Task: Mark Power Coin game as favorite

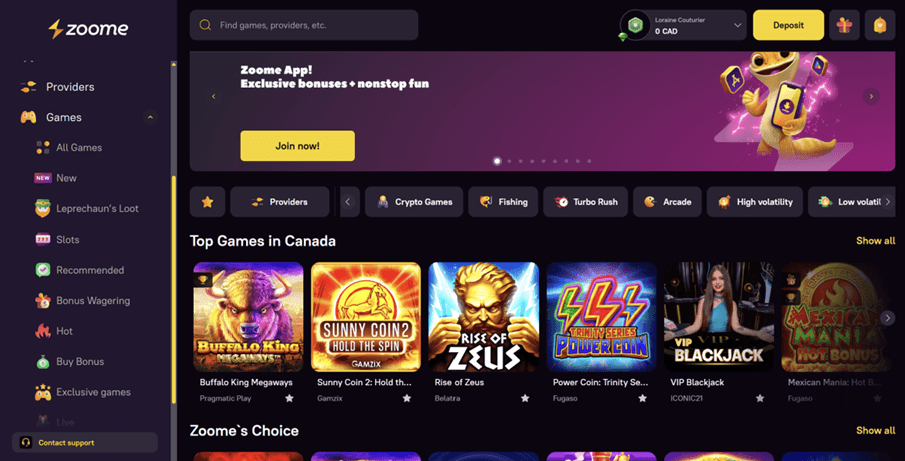Action: pos(642,398)
